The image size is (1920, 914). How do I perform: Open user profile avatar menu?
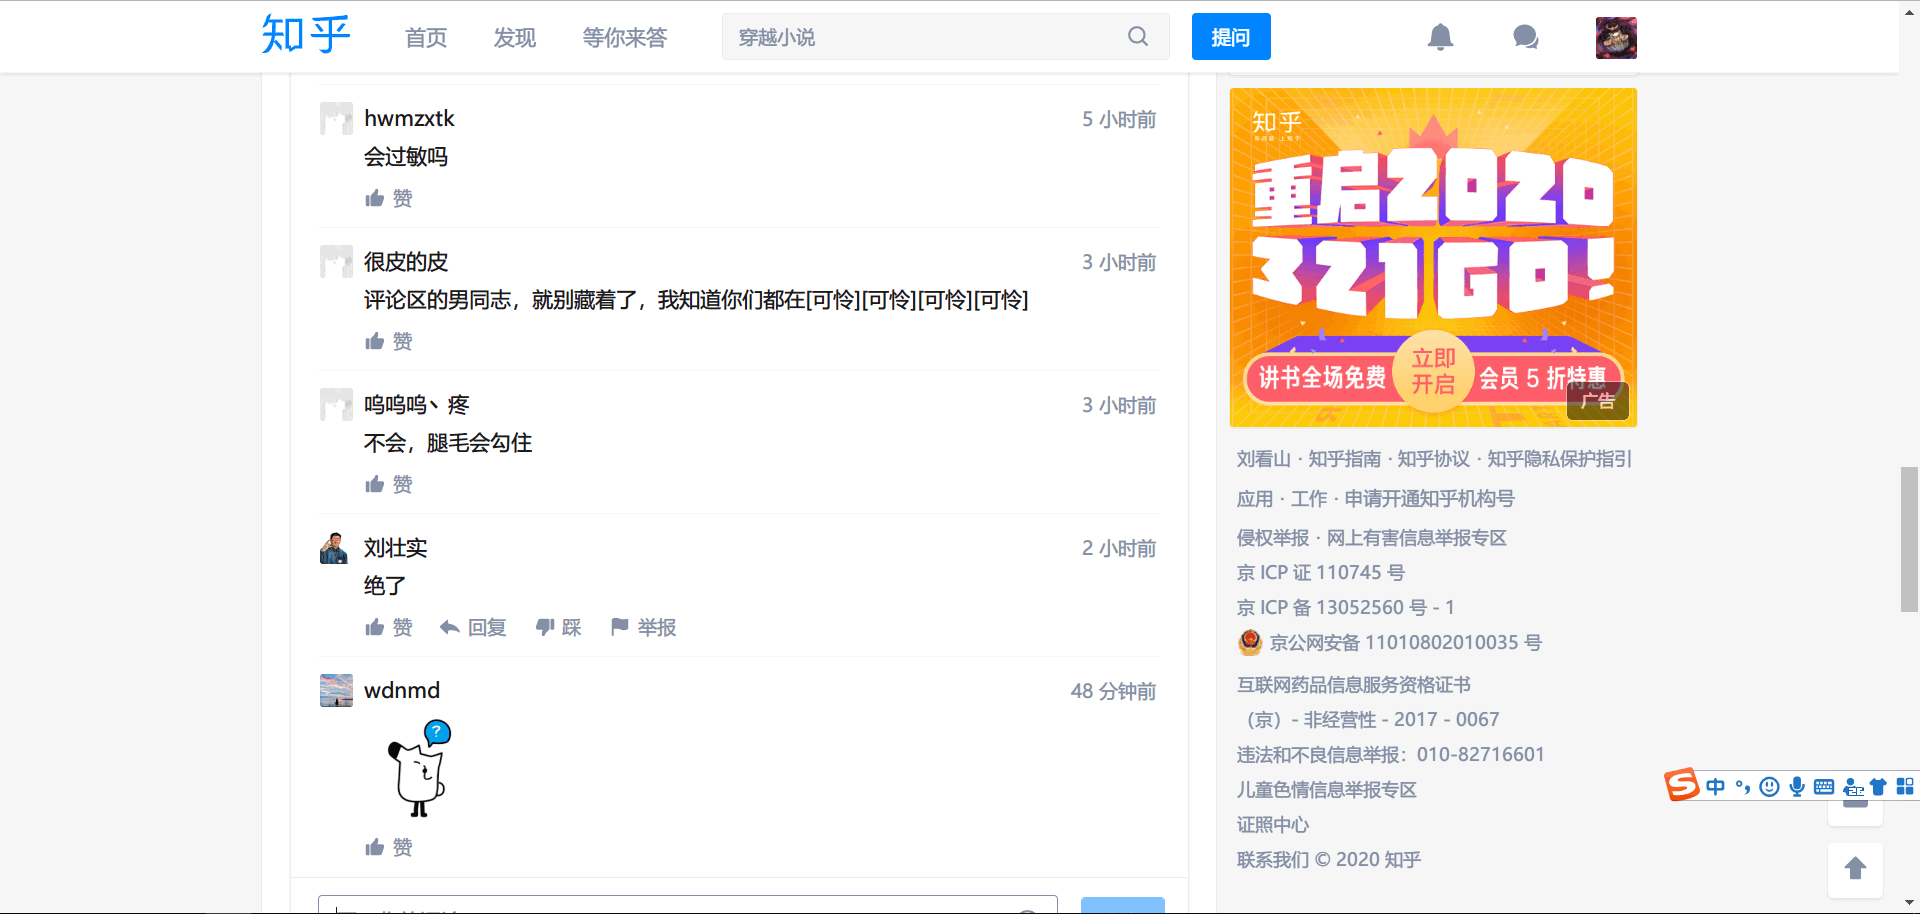(x=1616, y=37)
